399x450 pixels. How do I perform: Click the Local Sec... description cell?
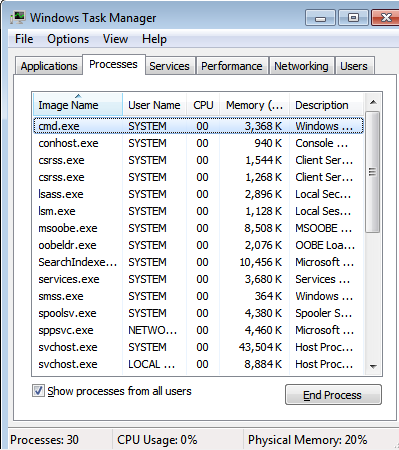click(x=323, y=194)
